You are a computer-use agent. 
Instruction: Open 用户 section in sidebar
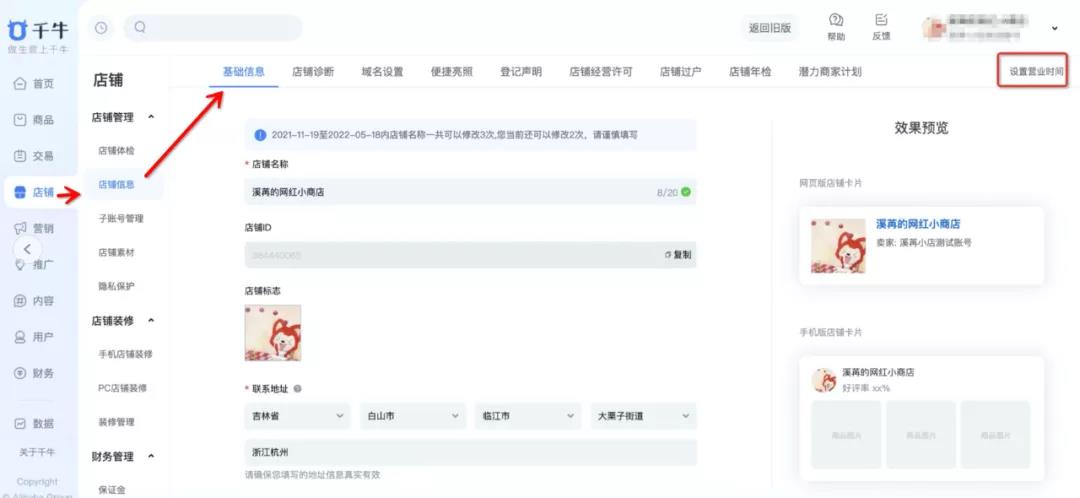34,337
